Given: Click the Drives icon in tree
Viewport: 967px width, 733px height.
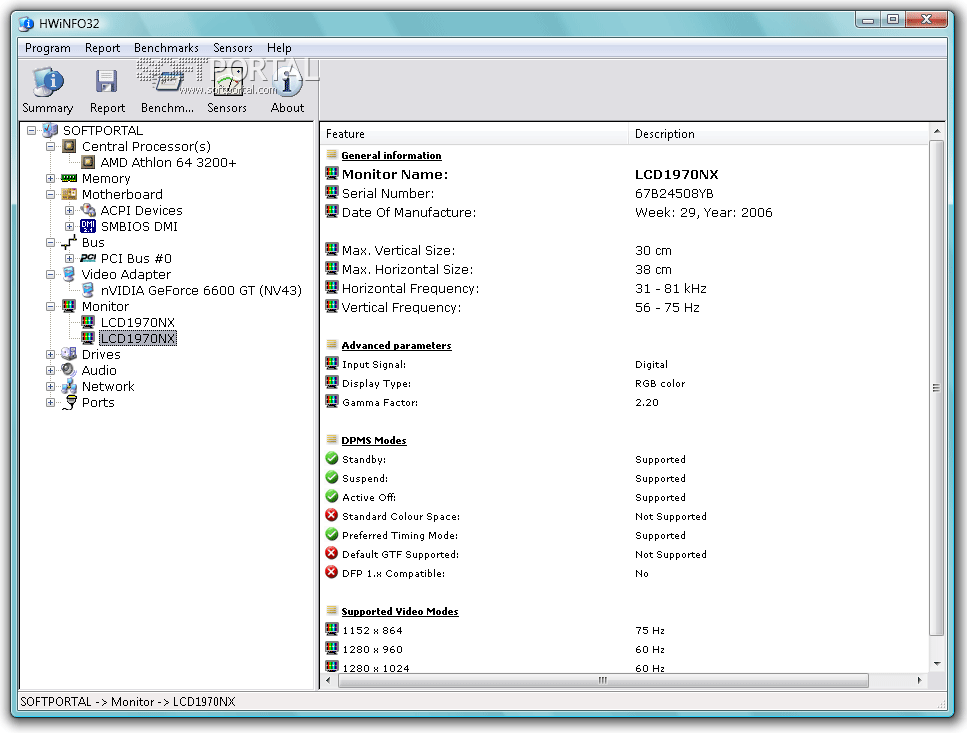Looking at the screenshot, I should click(69, 354).
